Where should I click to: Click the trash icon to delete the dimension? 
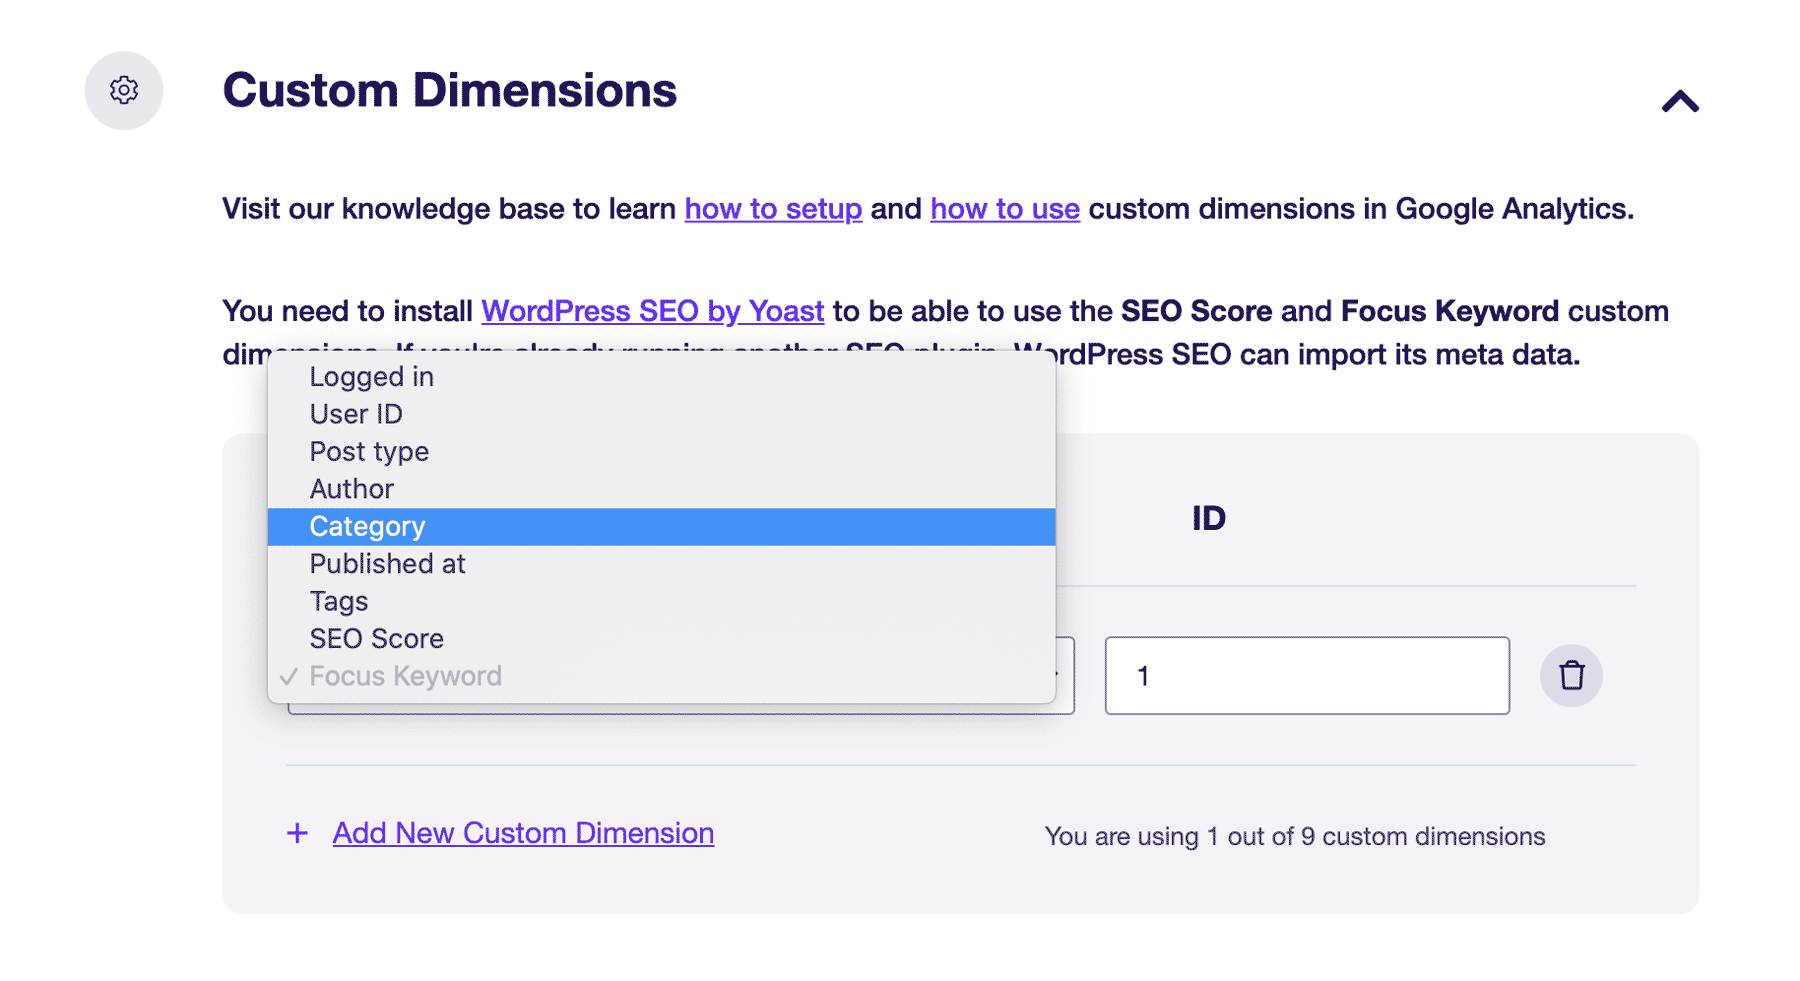[1571, 675]
